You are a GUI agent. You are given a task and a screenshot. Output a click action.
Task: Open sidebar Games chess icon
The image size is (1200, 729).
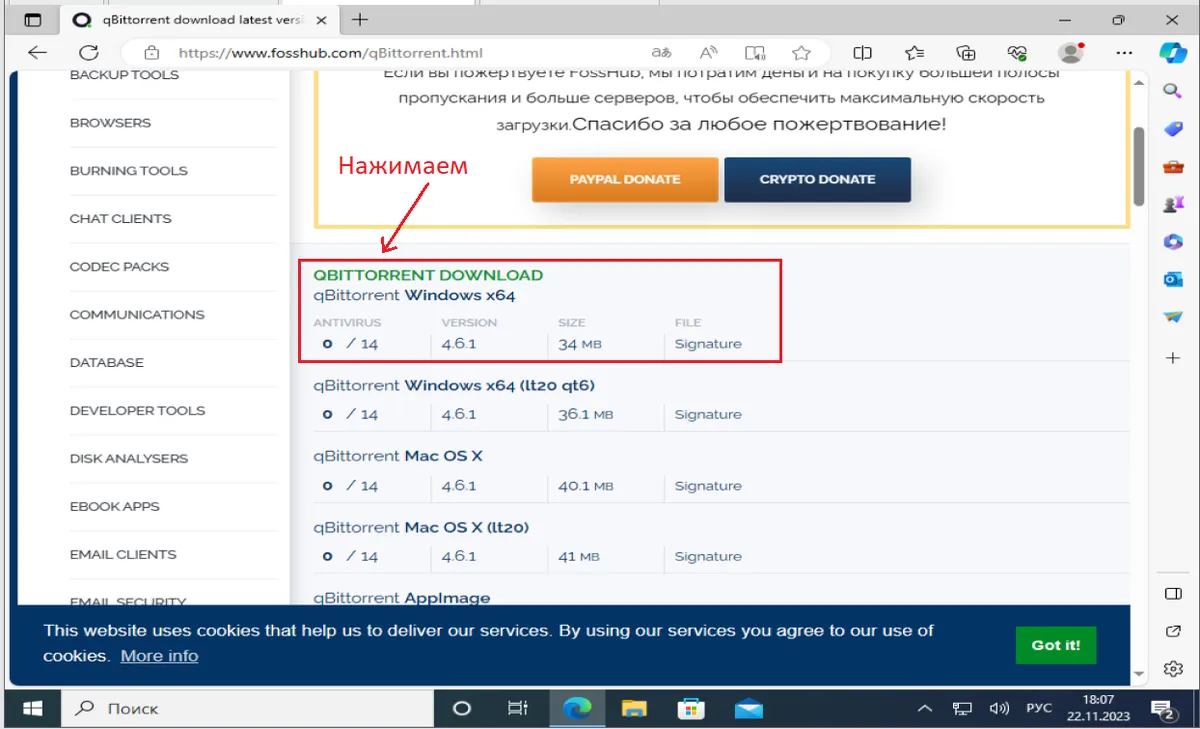[x=1173, y=205]
